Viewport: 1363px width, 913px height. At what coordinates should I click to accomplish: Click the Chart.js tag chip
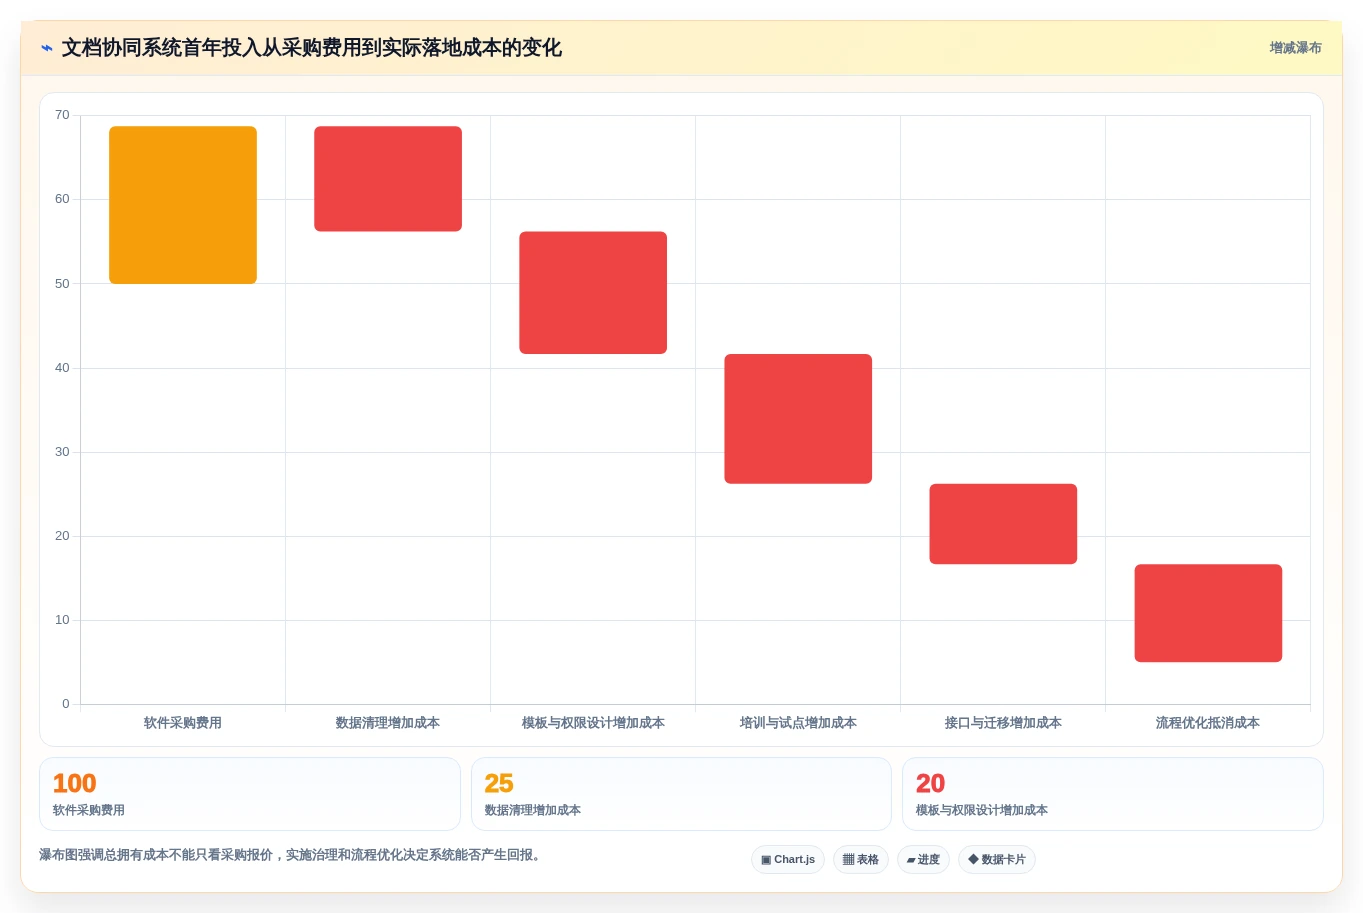pyautogui.click(x=788, y=860)
